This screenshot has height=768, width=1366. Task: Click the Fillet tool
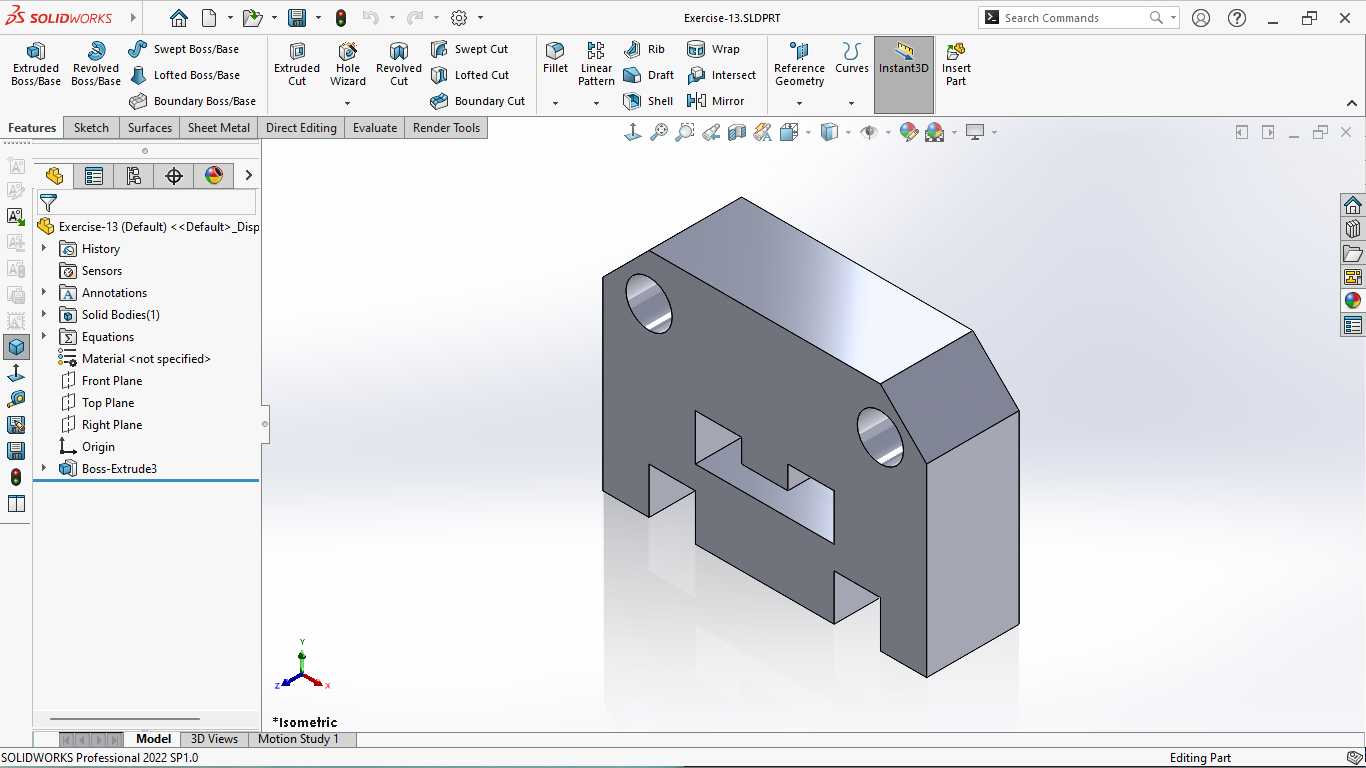[x=555, y=58]
